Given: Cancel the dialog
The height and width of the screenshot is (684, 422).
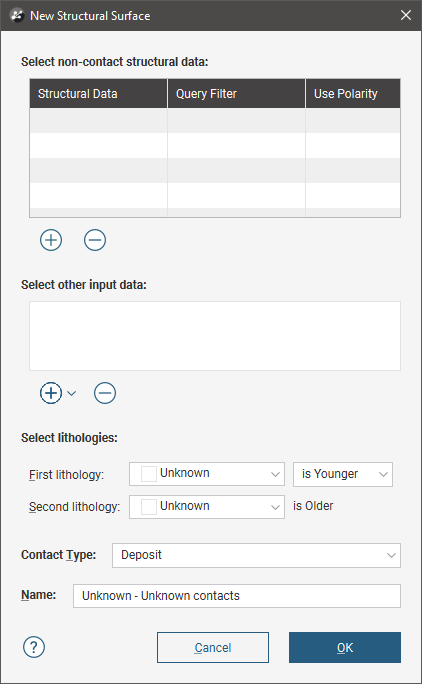Looking at the screenshot, I should tap(213, 647).
